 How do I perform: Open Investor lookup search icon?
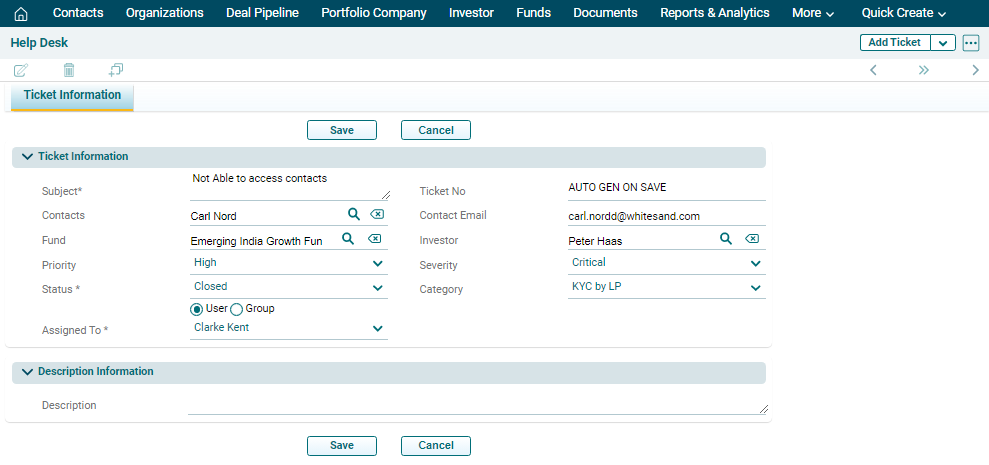point(726,239)
